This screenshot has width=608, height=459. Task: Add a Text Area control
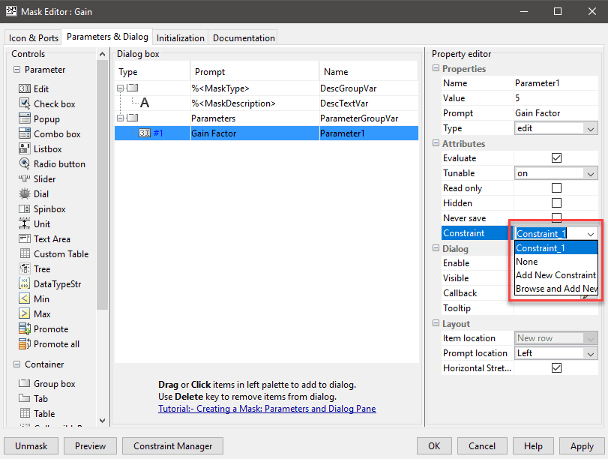click(45, 239)
